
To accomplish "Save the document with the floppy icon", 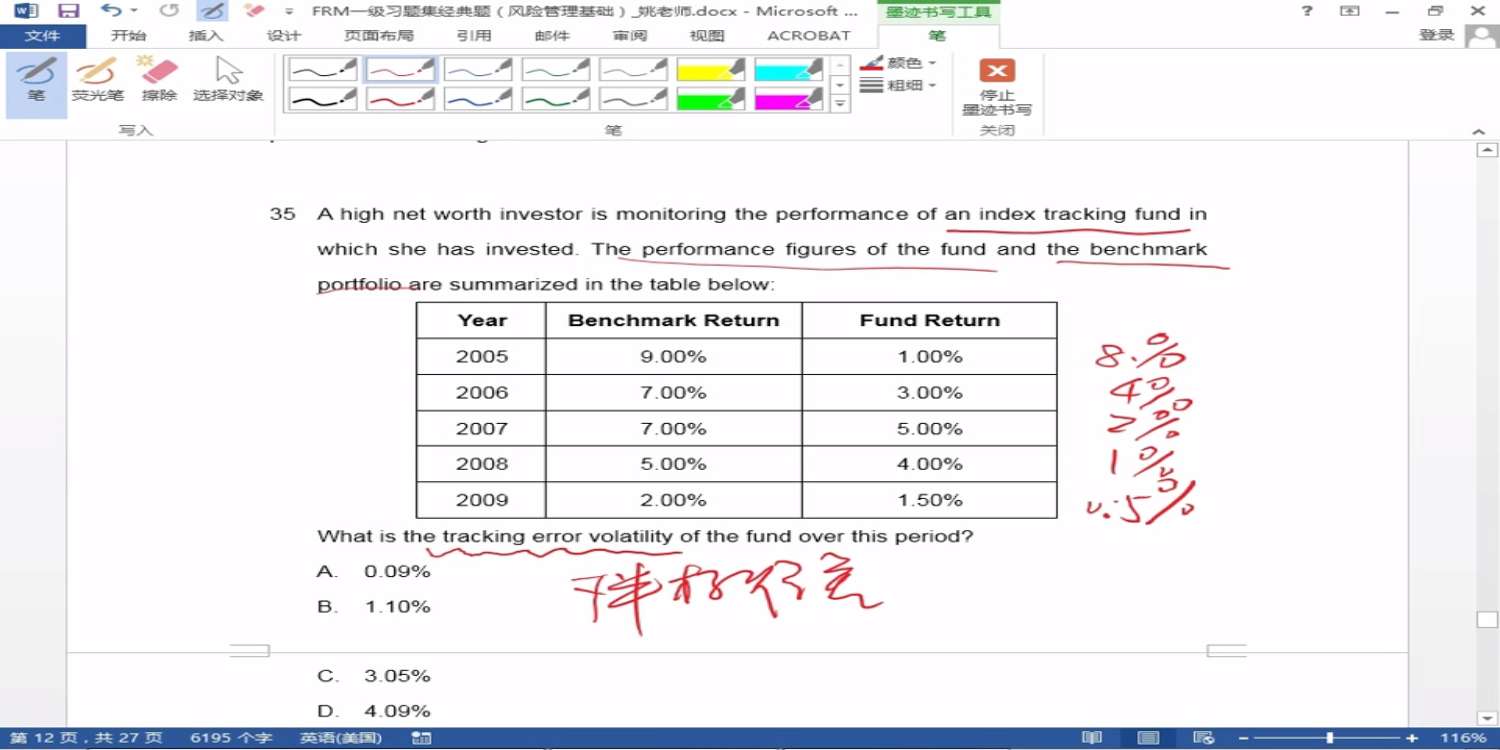I will pyautogui.click(x=69, y=11).
